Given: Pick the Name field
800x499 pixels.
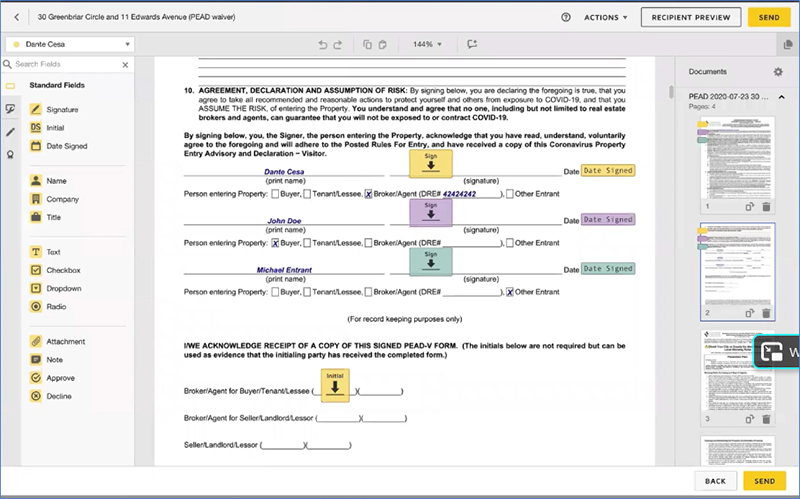Looking at the screenshot, I should [48, 181].
